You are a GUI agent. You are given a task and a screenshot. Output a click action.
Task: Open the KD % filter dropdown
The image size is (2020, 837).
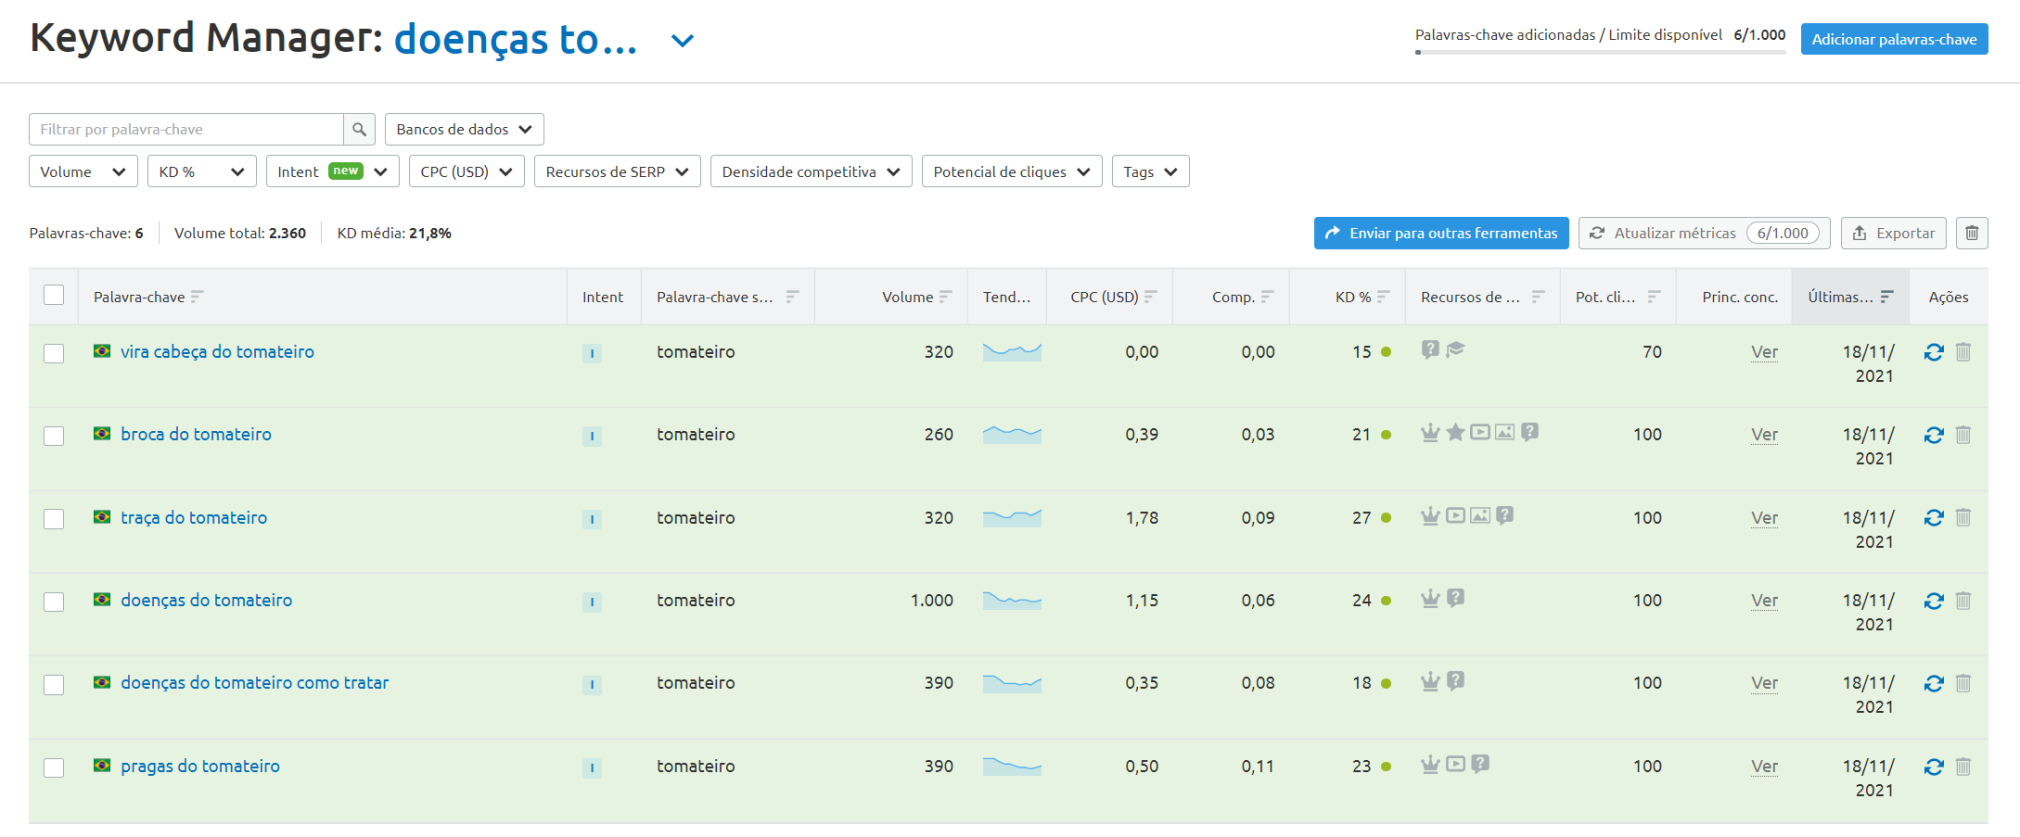click(x=202, y=171)
